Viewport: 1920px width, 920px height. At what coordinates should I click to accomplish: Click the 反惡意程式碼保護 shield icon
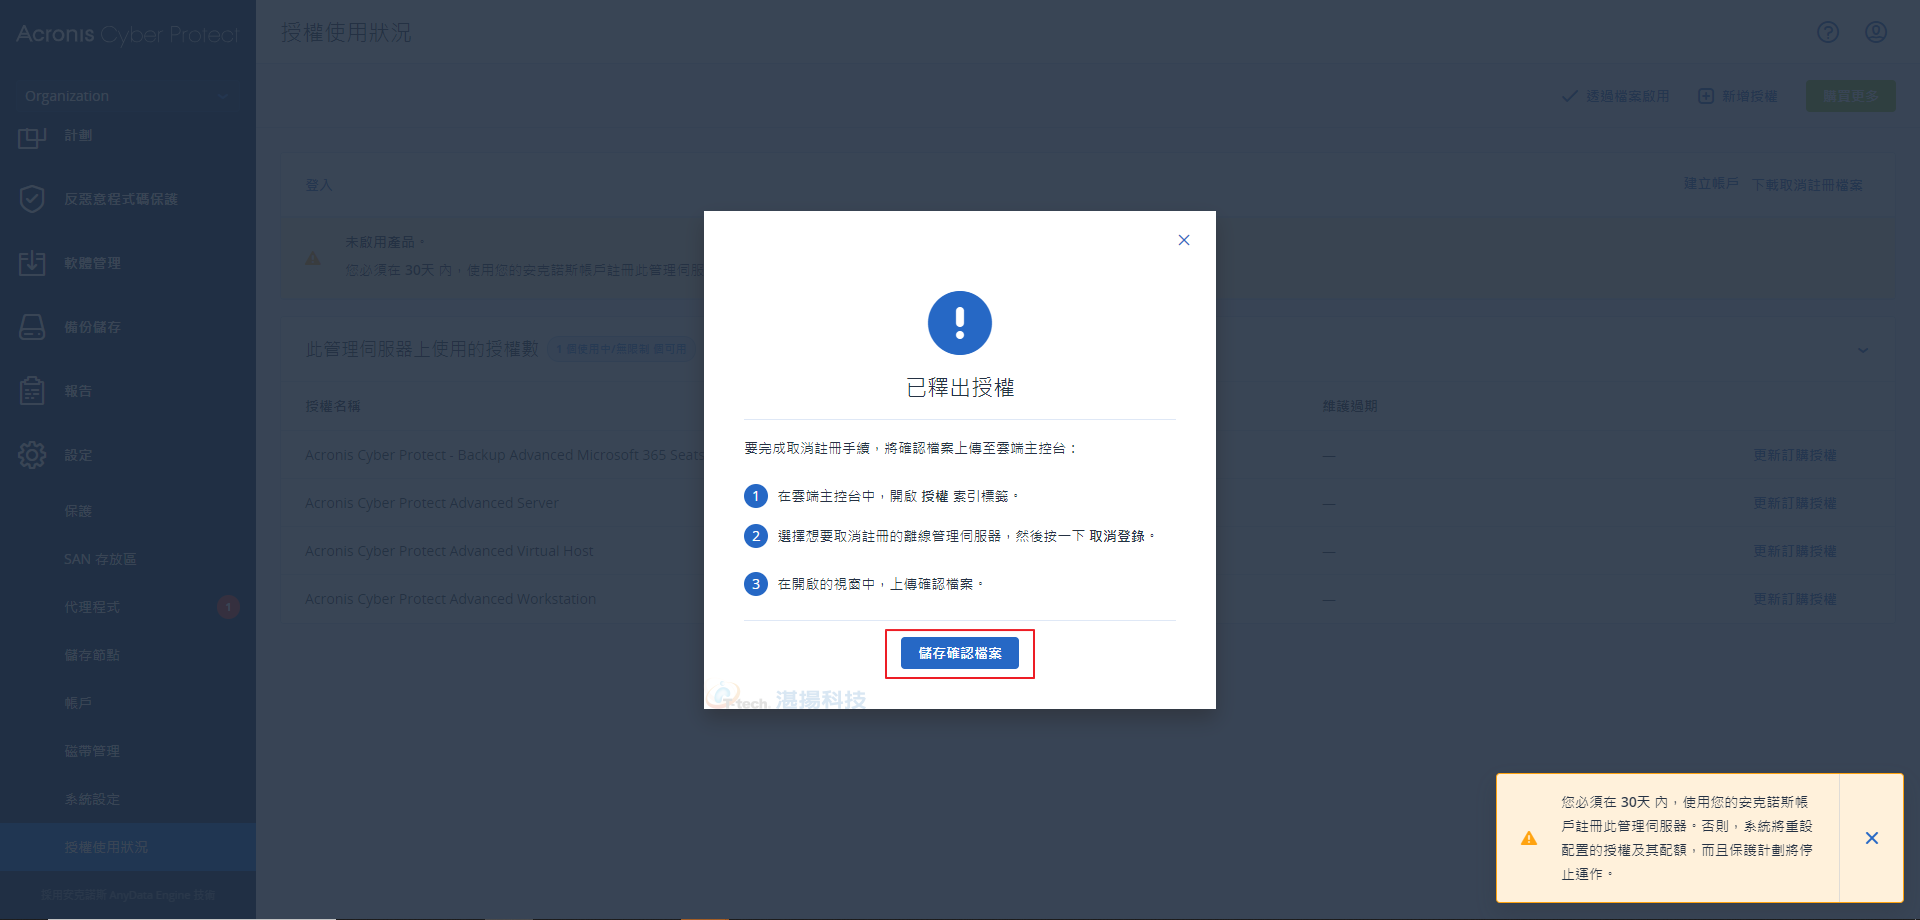[32, 199]
